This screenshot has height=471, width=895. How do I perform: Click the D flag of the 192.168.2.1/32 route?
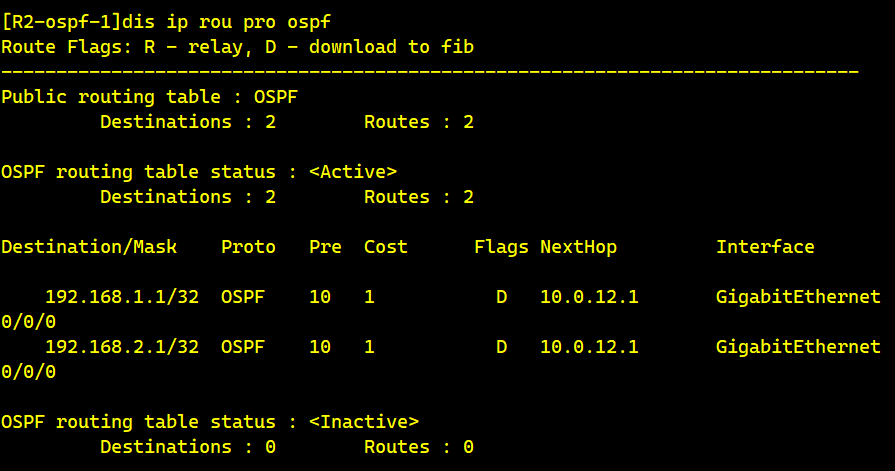(501, 347)
